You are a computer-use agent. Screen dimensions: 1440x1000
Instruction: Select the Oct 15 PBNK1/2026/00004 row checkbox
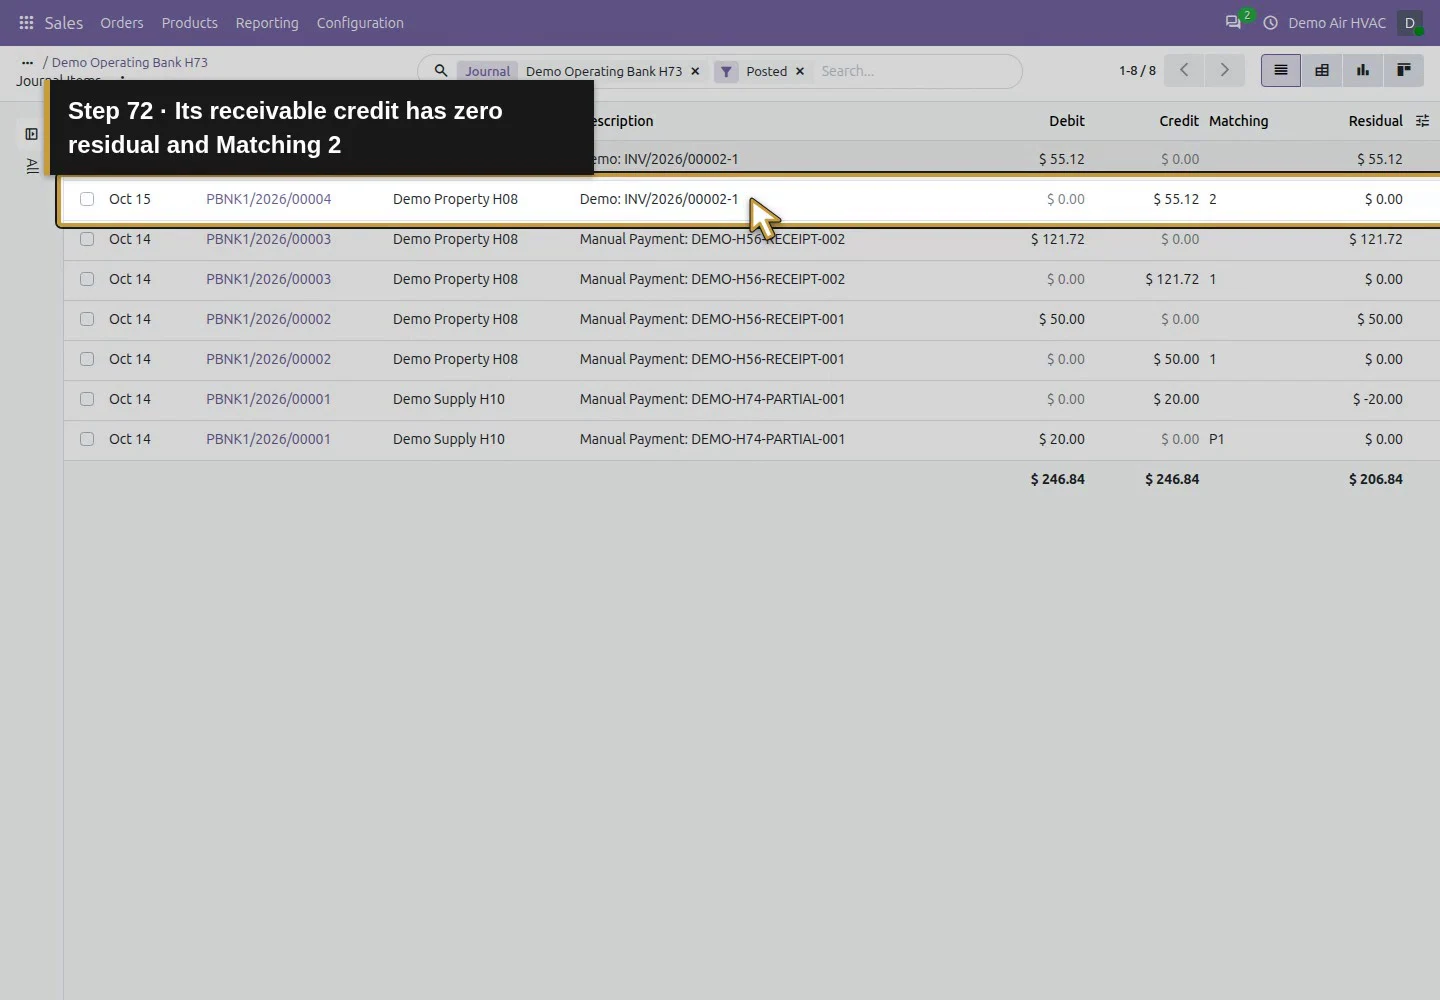pyautogui.click(x=87, y=199)
